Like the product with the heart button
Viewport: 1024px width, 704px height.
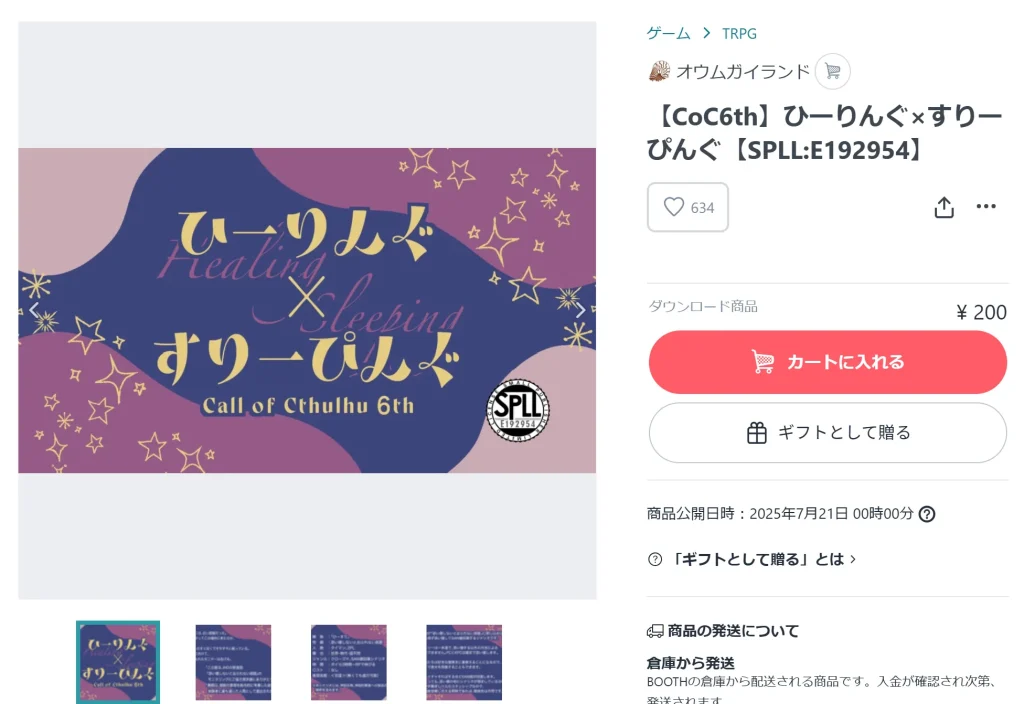(688, 207)
